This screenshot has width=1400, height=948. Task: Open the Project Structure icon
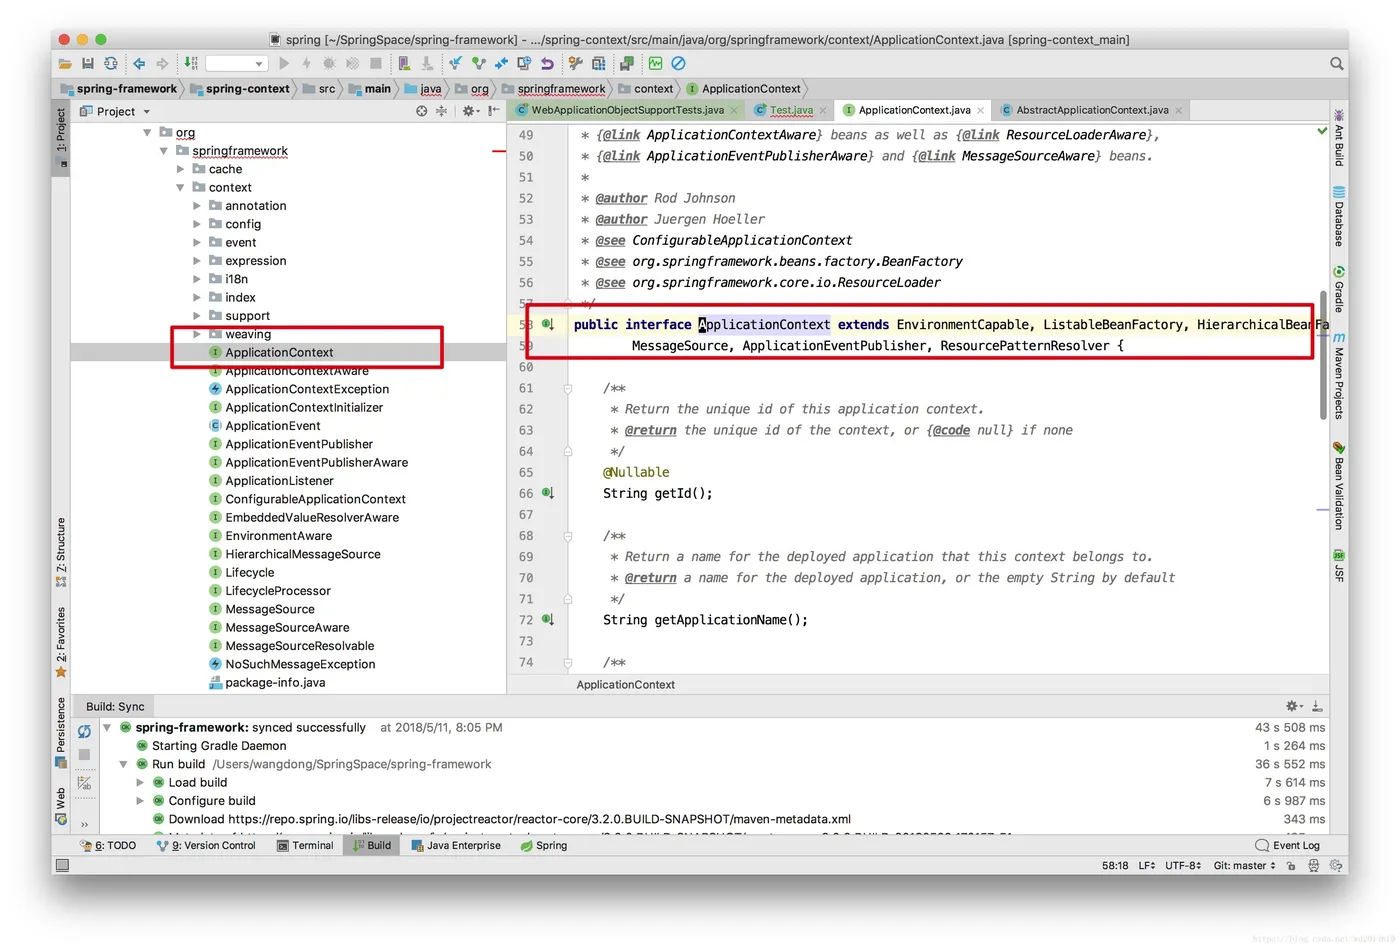pyautogui.click(x=598, y=64)
